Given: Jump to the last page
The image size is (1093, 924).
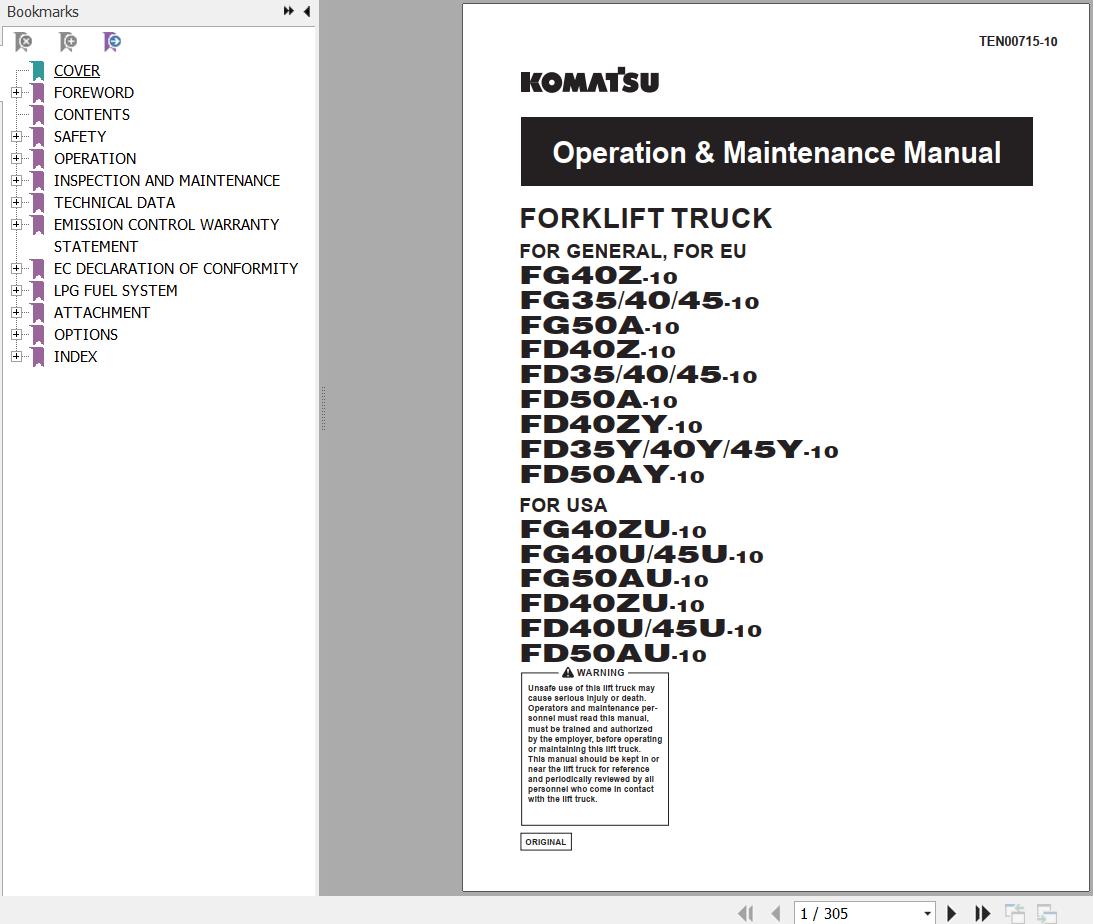Looking at the screenshot, I should pyautogui.click(x=982, y=913).
